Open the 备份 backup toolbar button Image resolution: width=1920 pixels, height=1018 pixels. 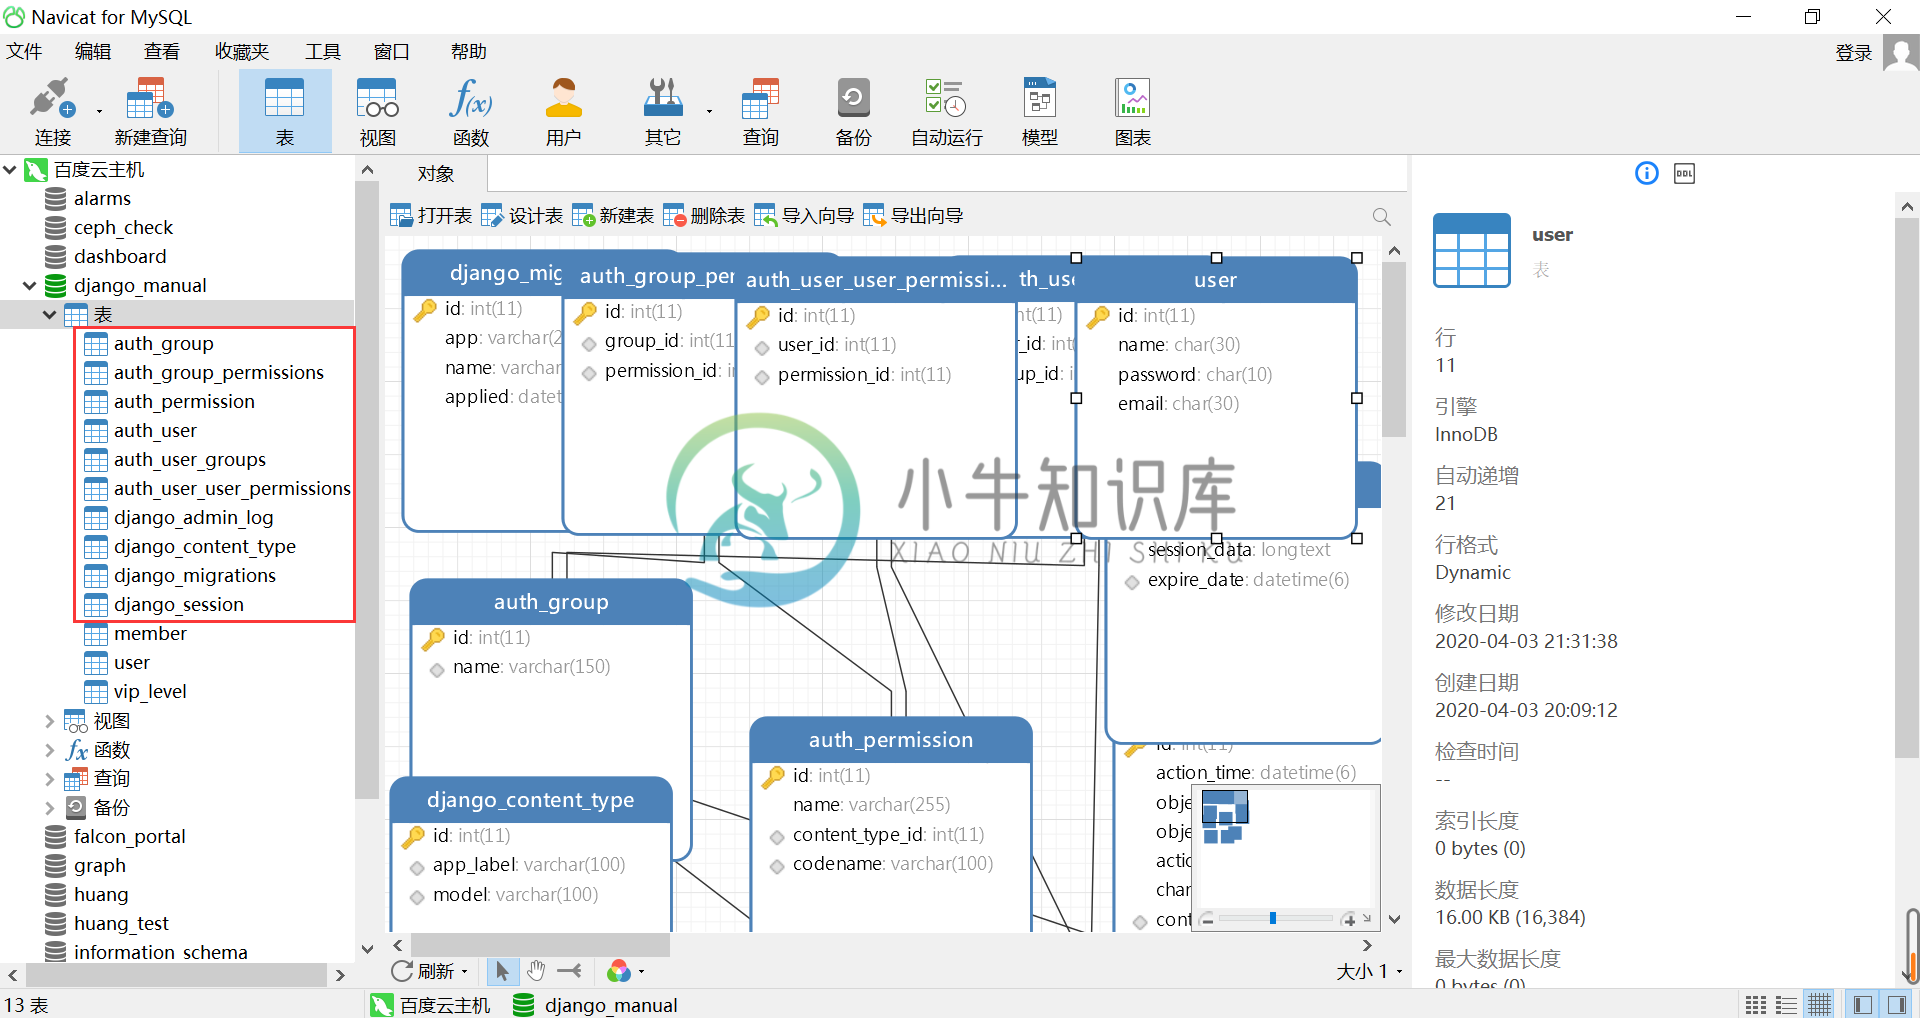point(853,112)
